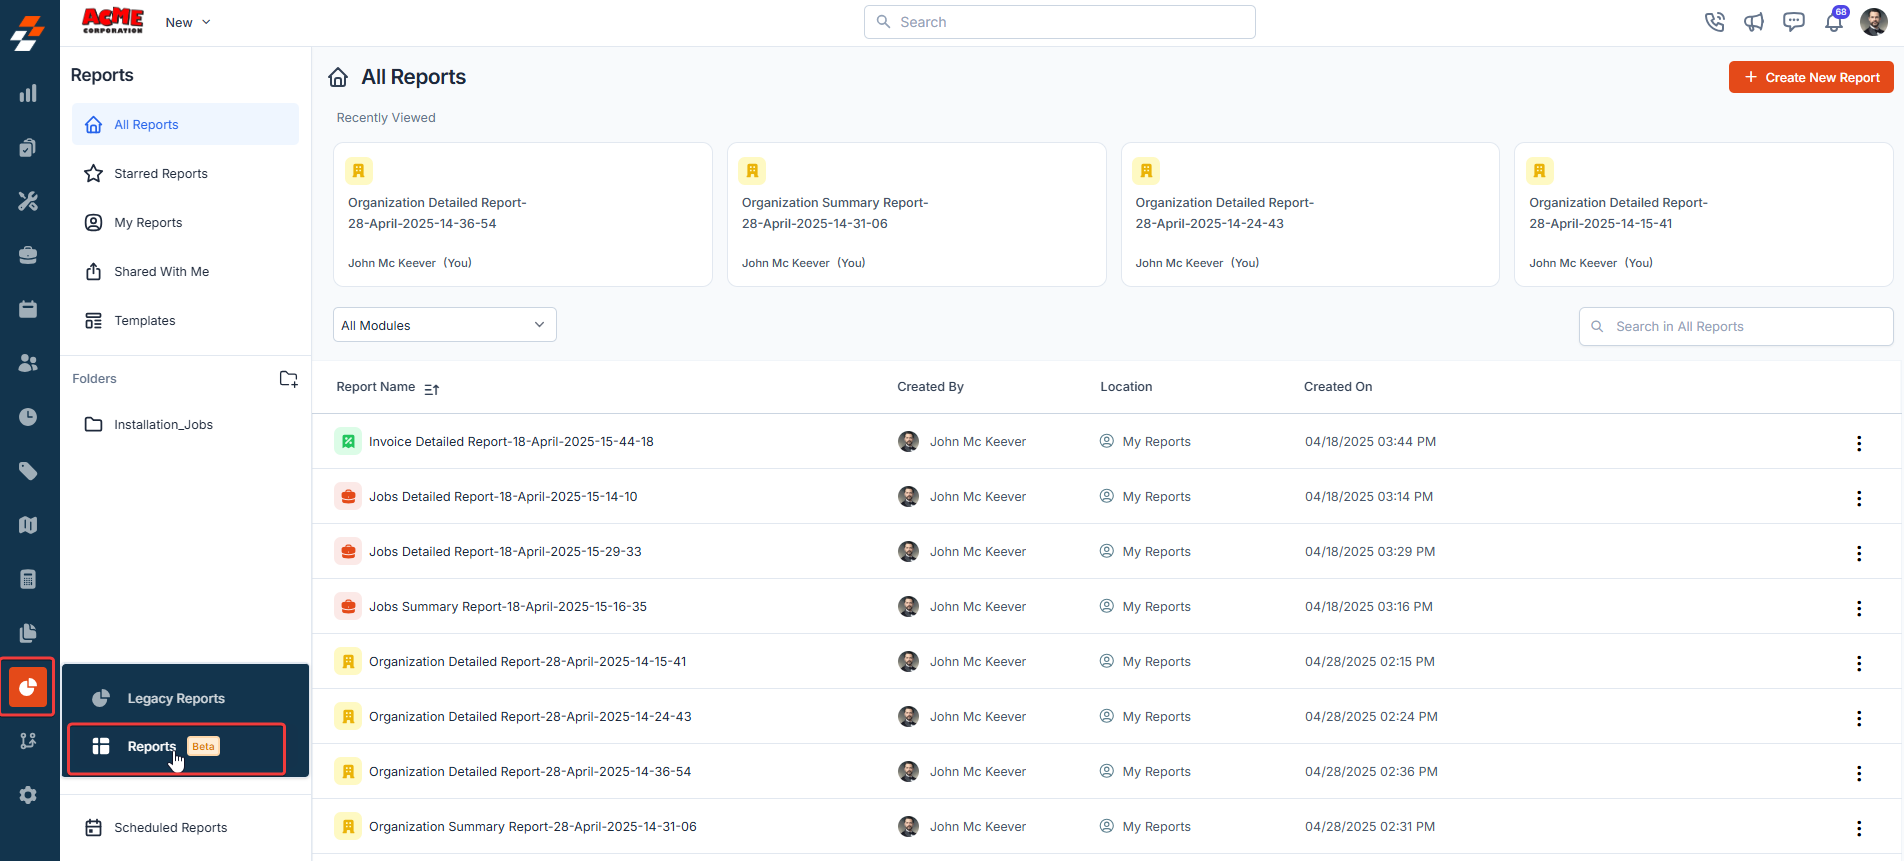The image size is (1904, 861).
Task: Click the workflow branch sidebar icon
Action: click(28, 741)
